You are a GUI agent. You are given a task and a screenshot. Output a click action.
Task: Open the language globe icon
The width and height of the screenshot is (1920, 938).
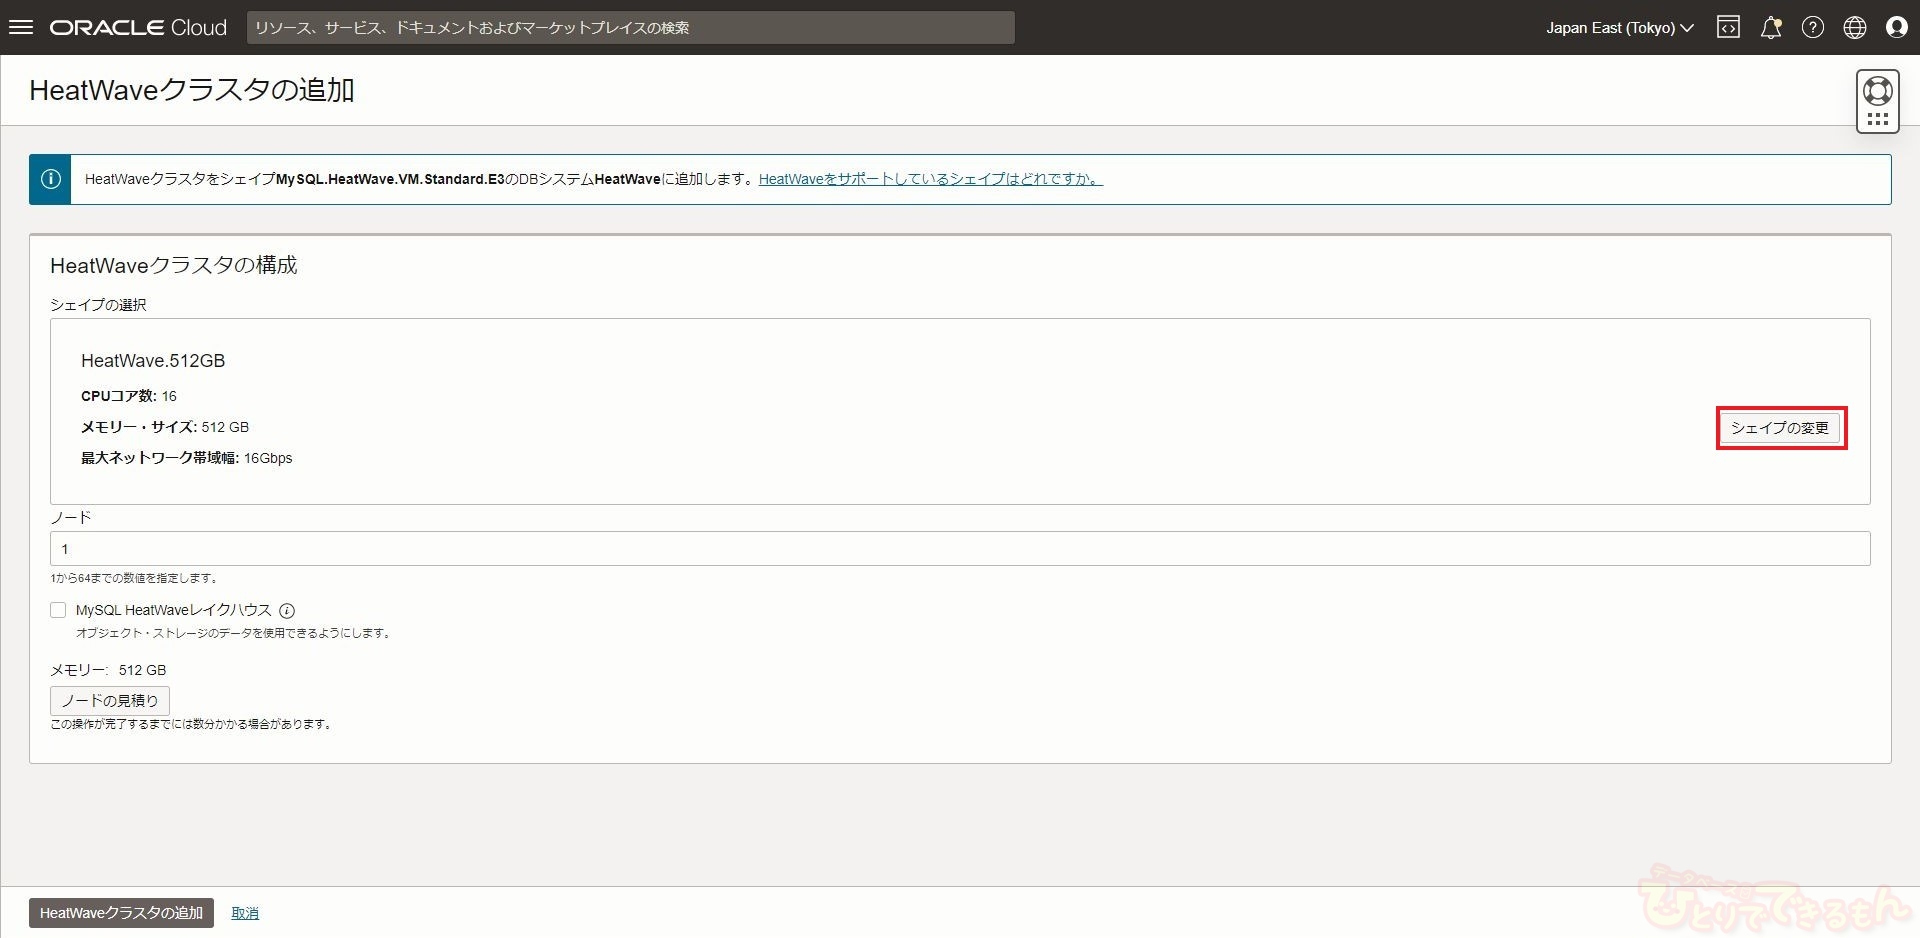(x=1854, y=28)
